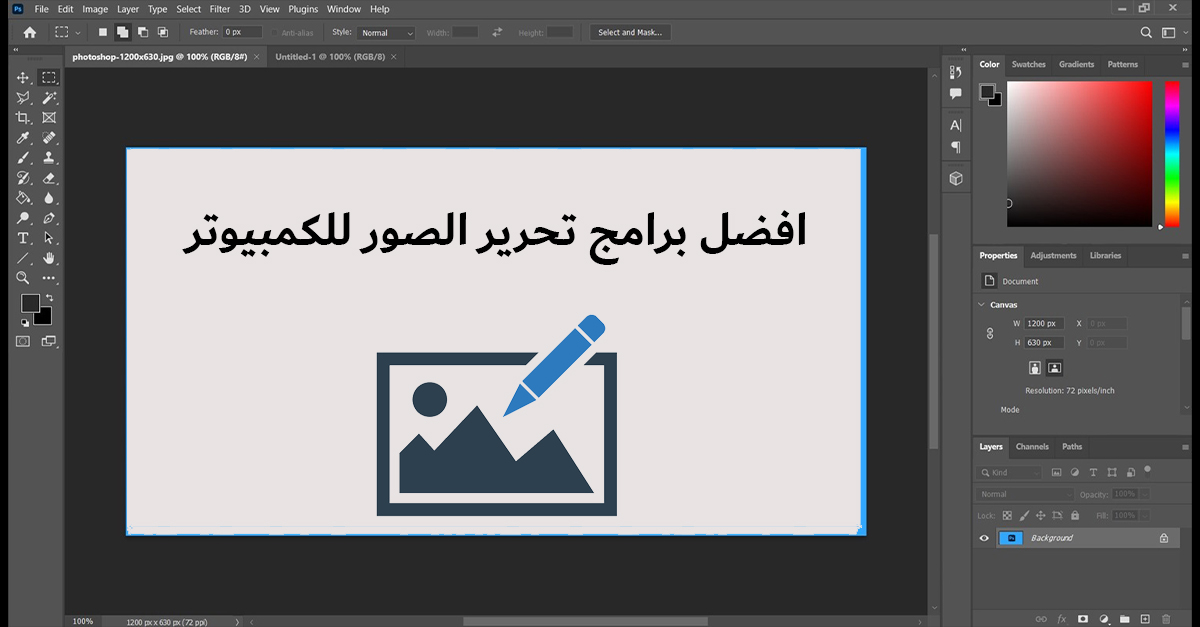The image size is (1200, 627).
Task: Toggle the Anti-alias checkbox
Action: coord(274,33)
